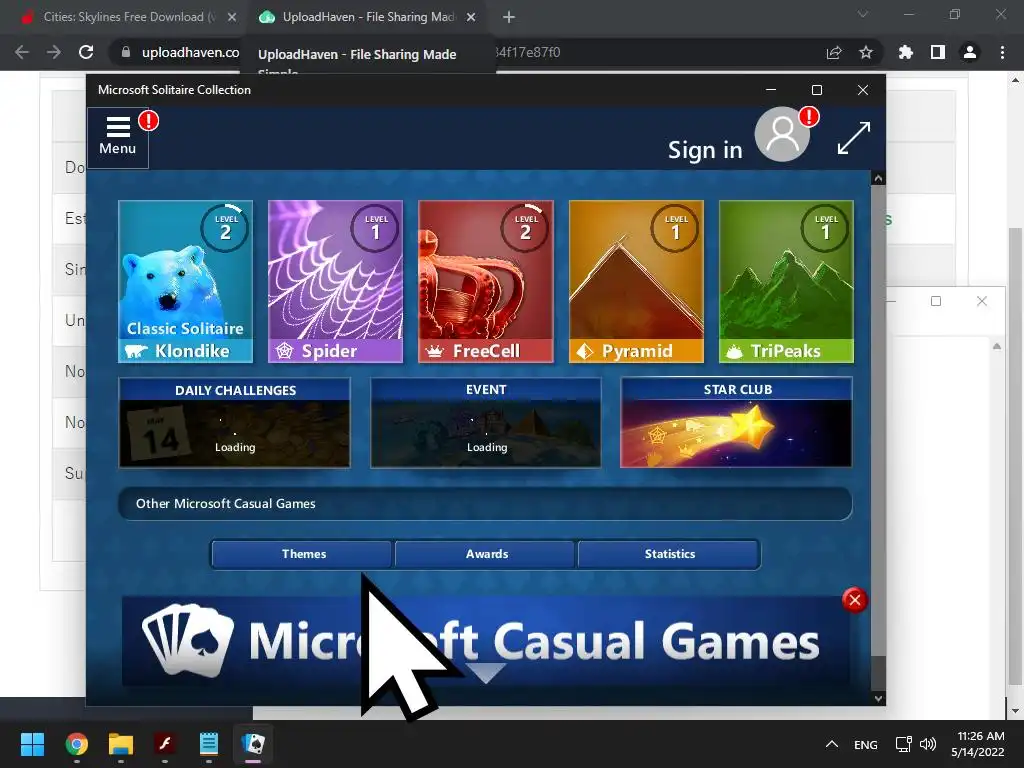Reload the uploadhaven page
The height and width of the screenshot is (768, 1024).
(x=86, y=52)
